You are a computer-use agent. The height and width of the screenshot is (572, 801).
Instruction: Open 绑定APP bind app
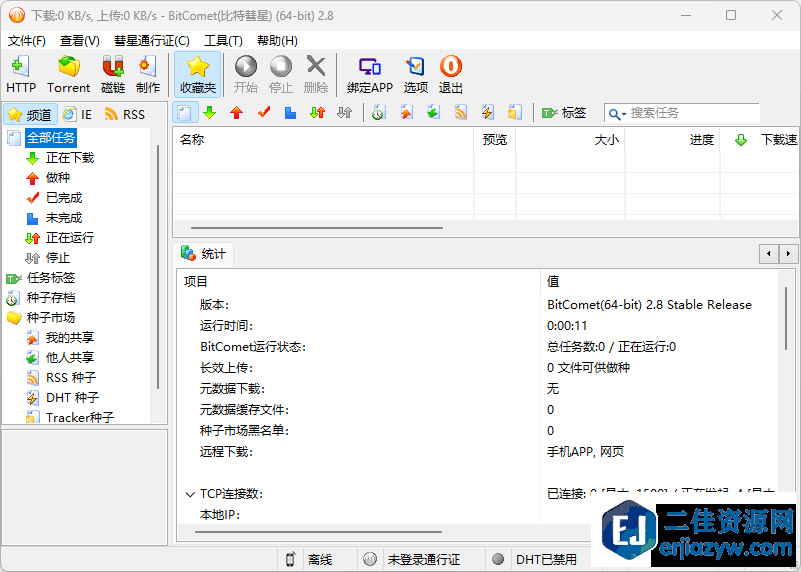coord(369,75)
